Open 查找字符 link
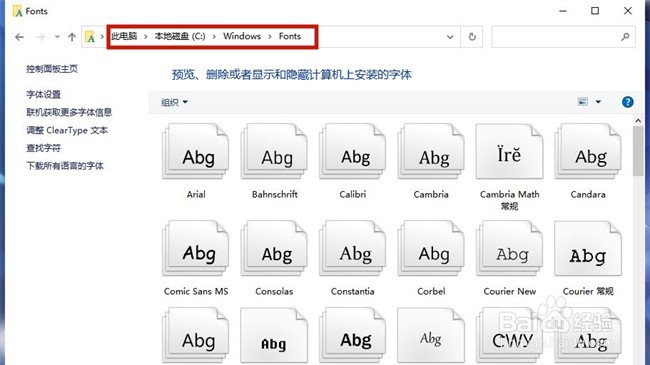 (x=44, y=148)
